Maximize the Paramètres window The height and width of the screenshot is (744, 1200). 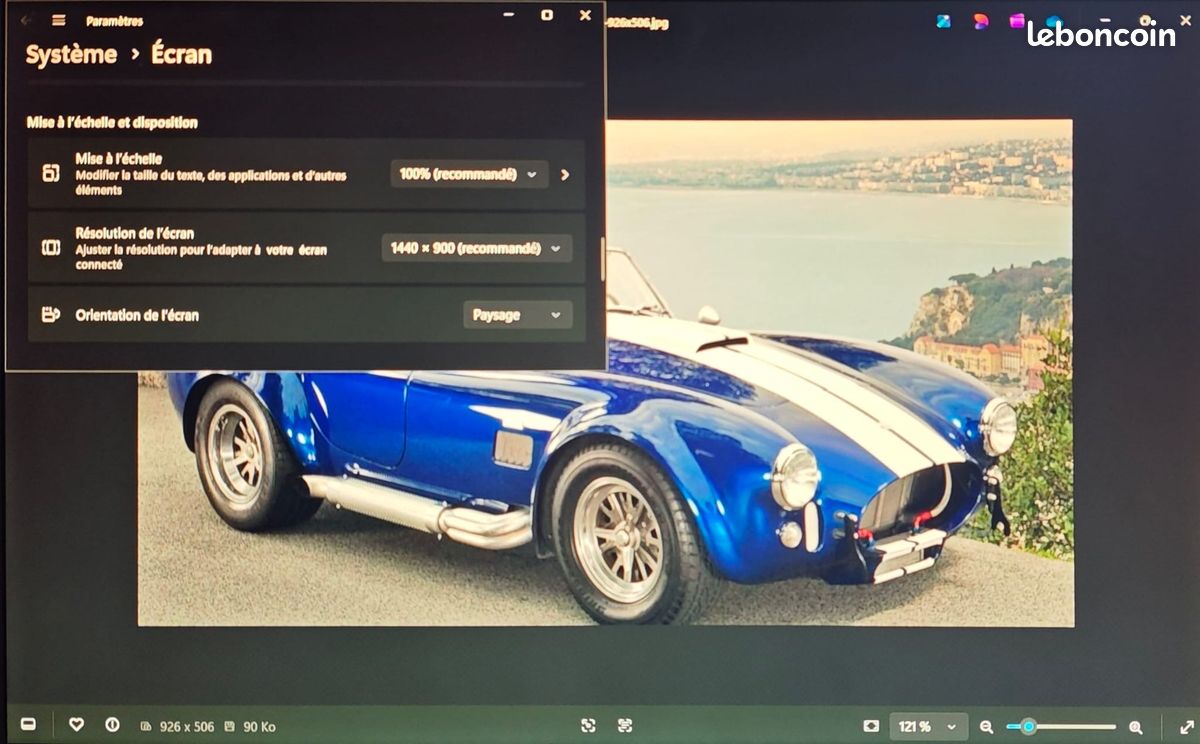point(546,15)
